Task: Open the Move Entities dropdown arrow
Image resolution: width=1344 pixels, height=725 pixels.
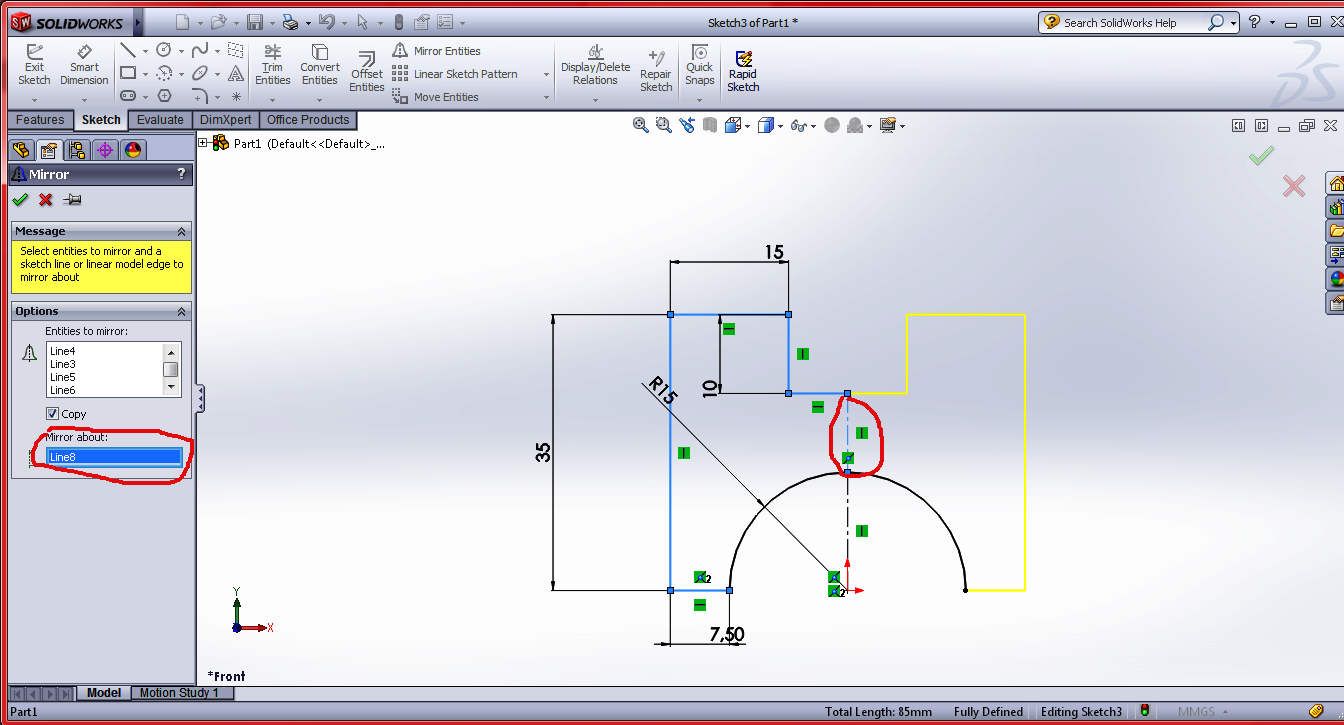Action: click(x=546, y=97)
